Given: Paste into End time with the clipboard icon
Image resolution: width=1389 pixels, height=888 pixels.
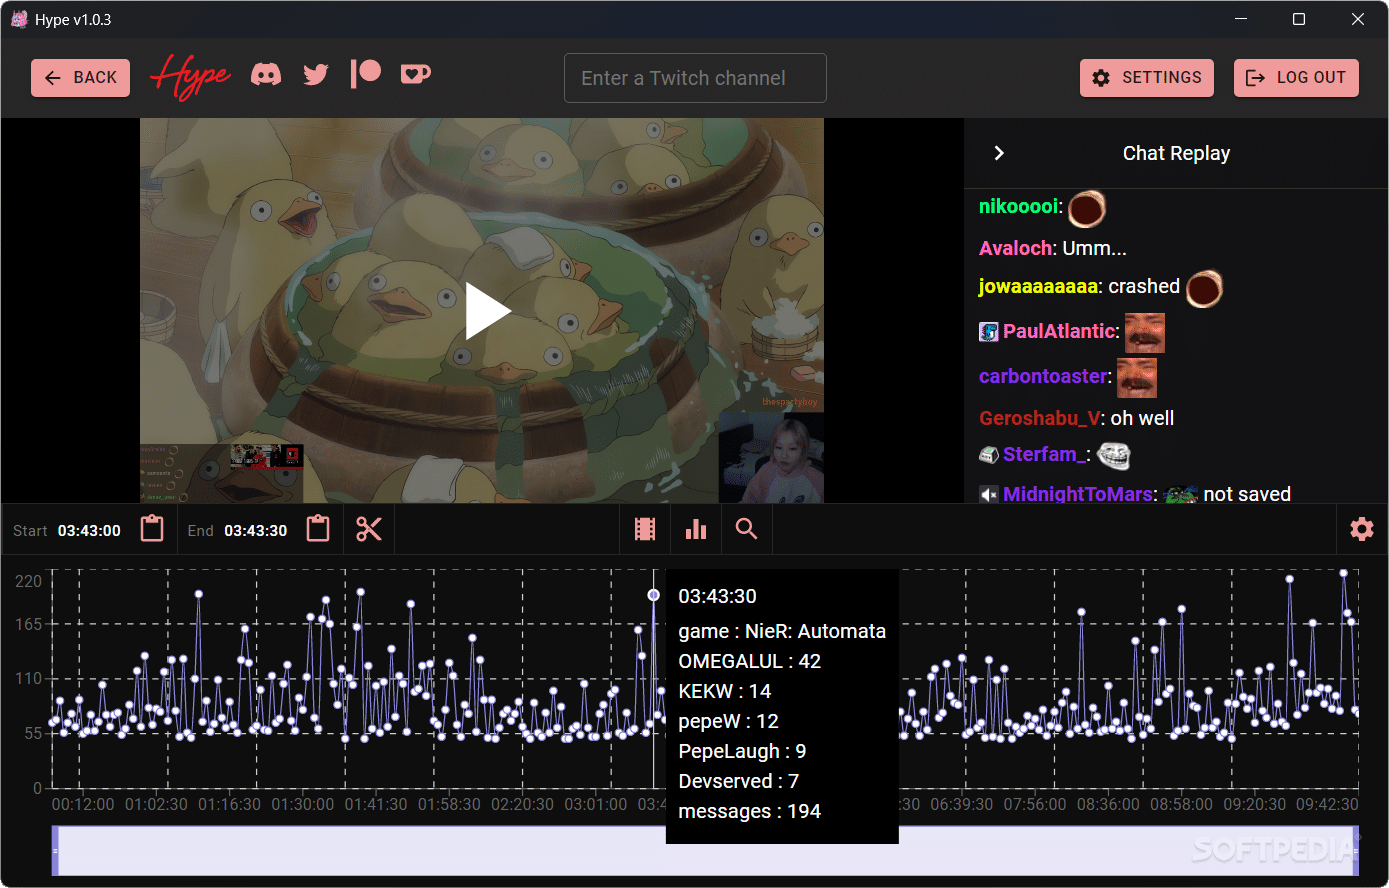Looking at the screenshot, I should [x=318, y=529].
